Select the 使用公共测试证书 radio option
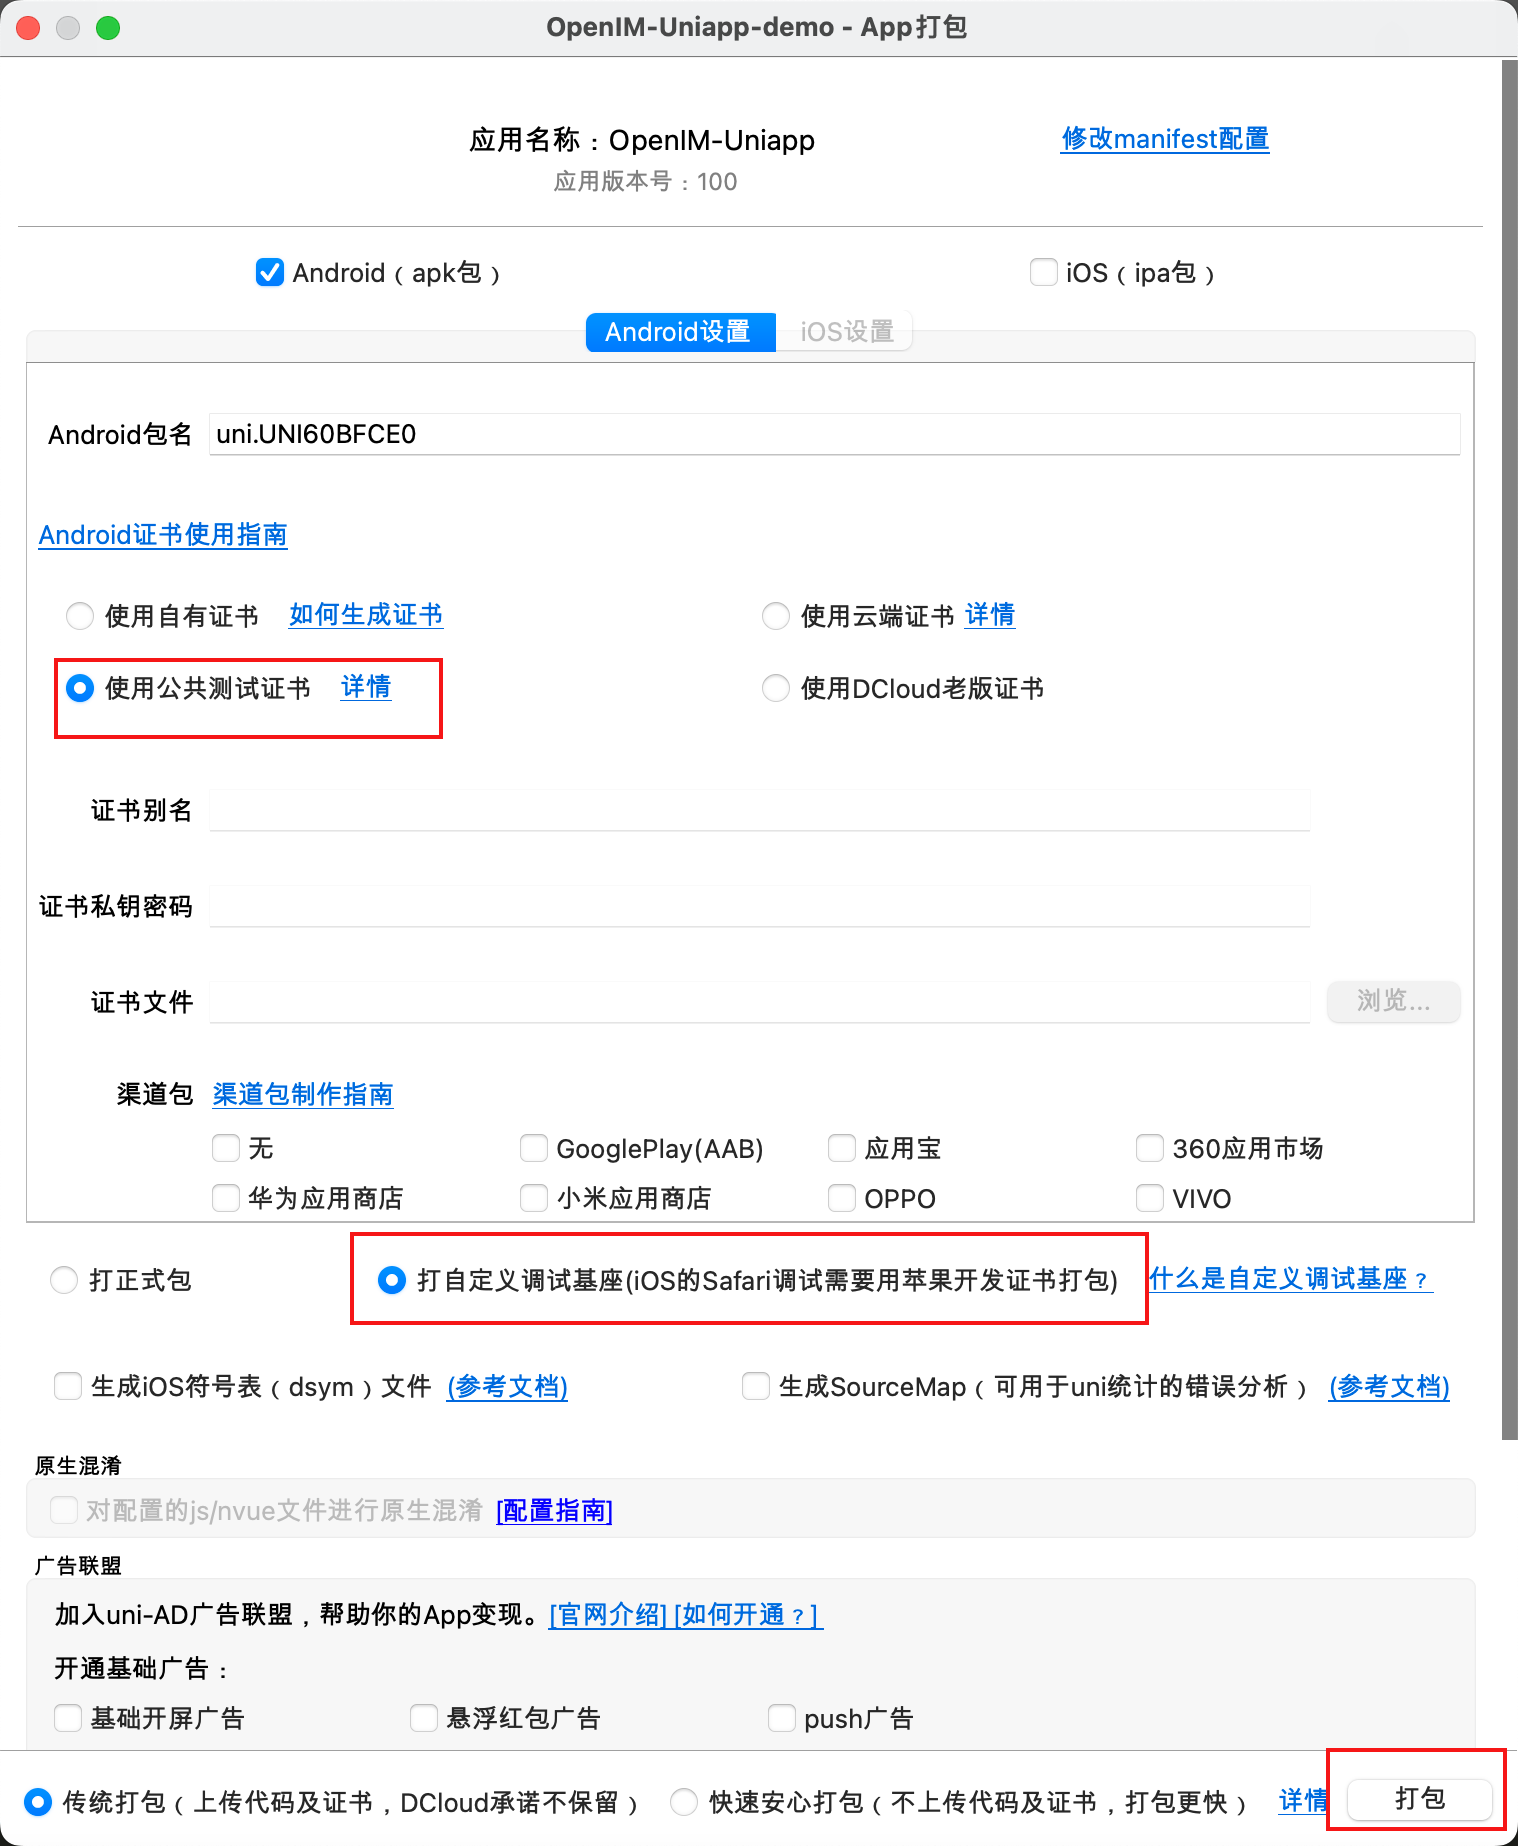 [x=80, y=688]
